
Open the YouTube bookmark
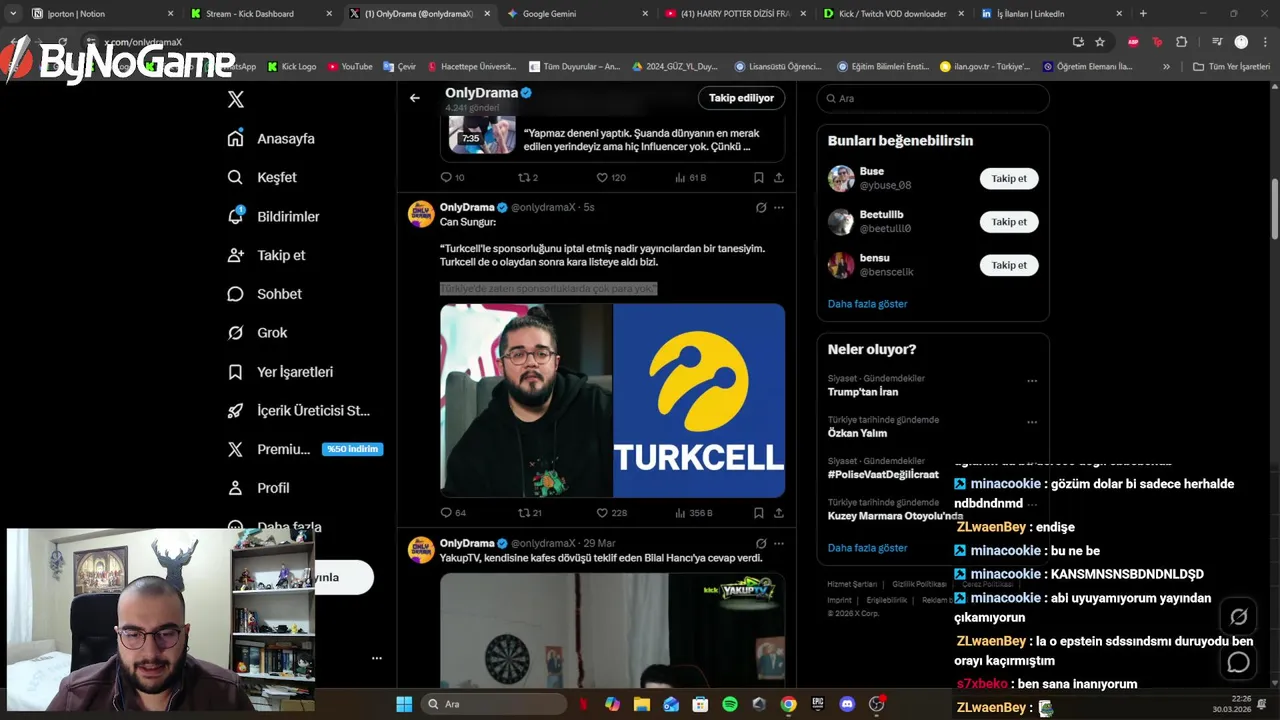pos(350,67)
